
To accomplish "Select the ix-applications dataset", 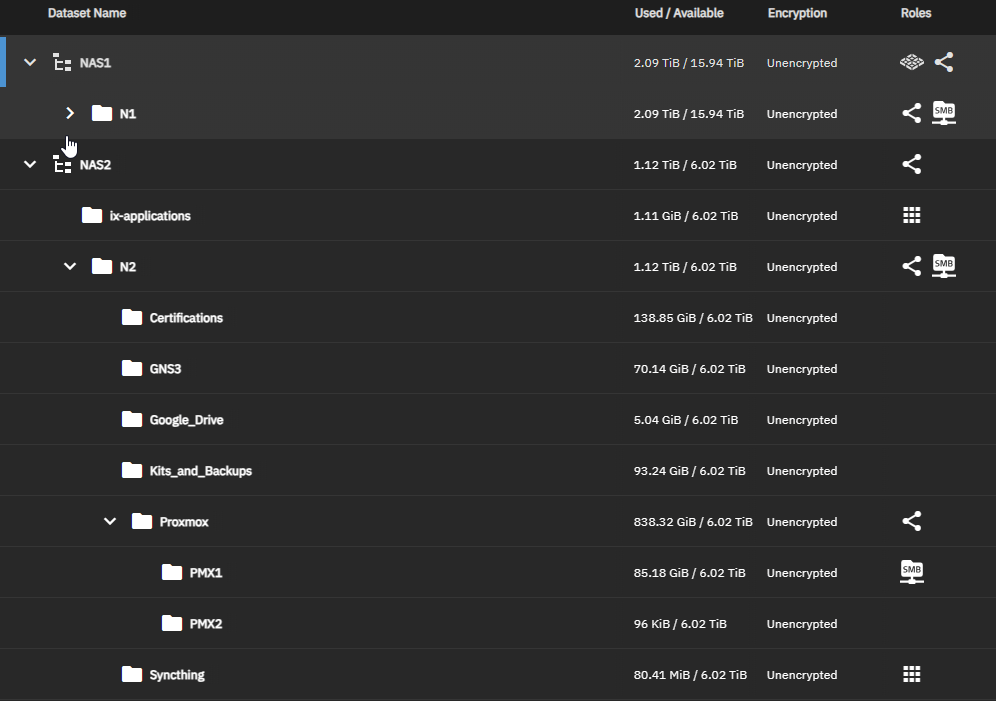I will [150, 216].
